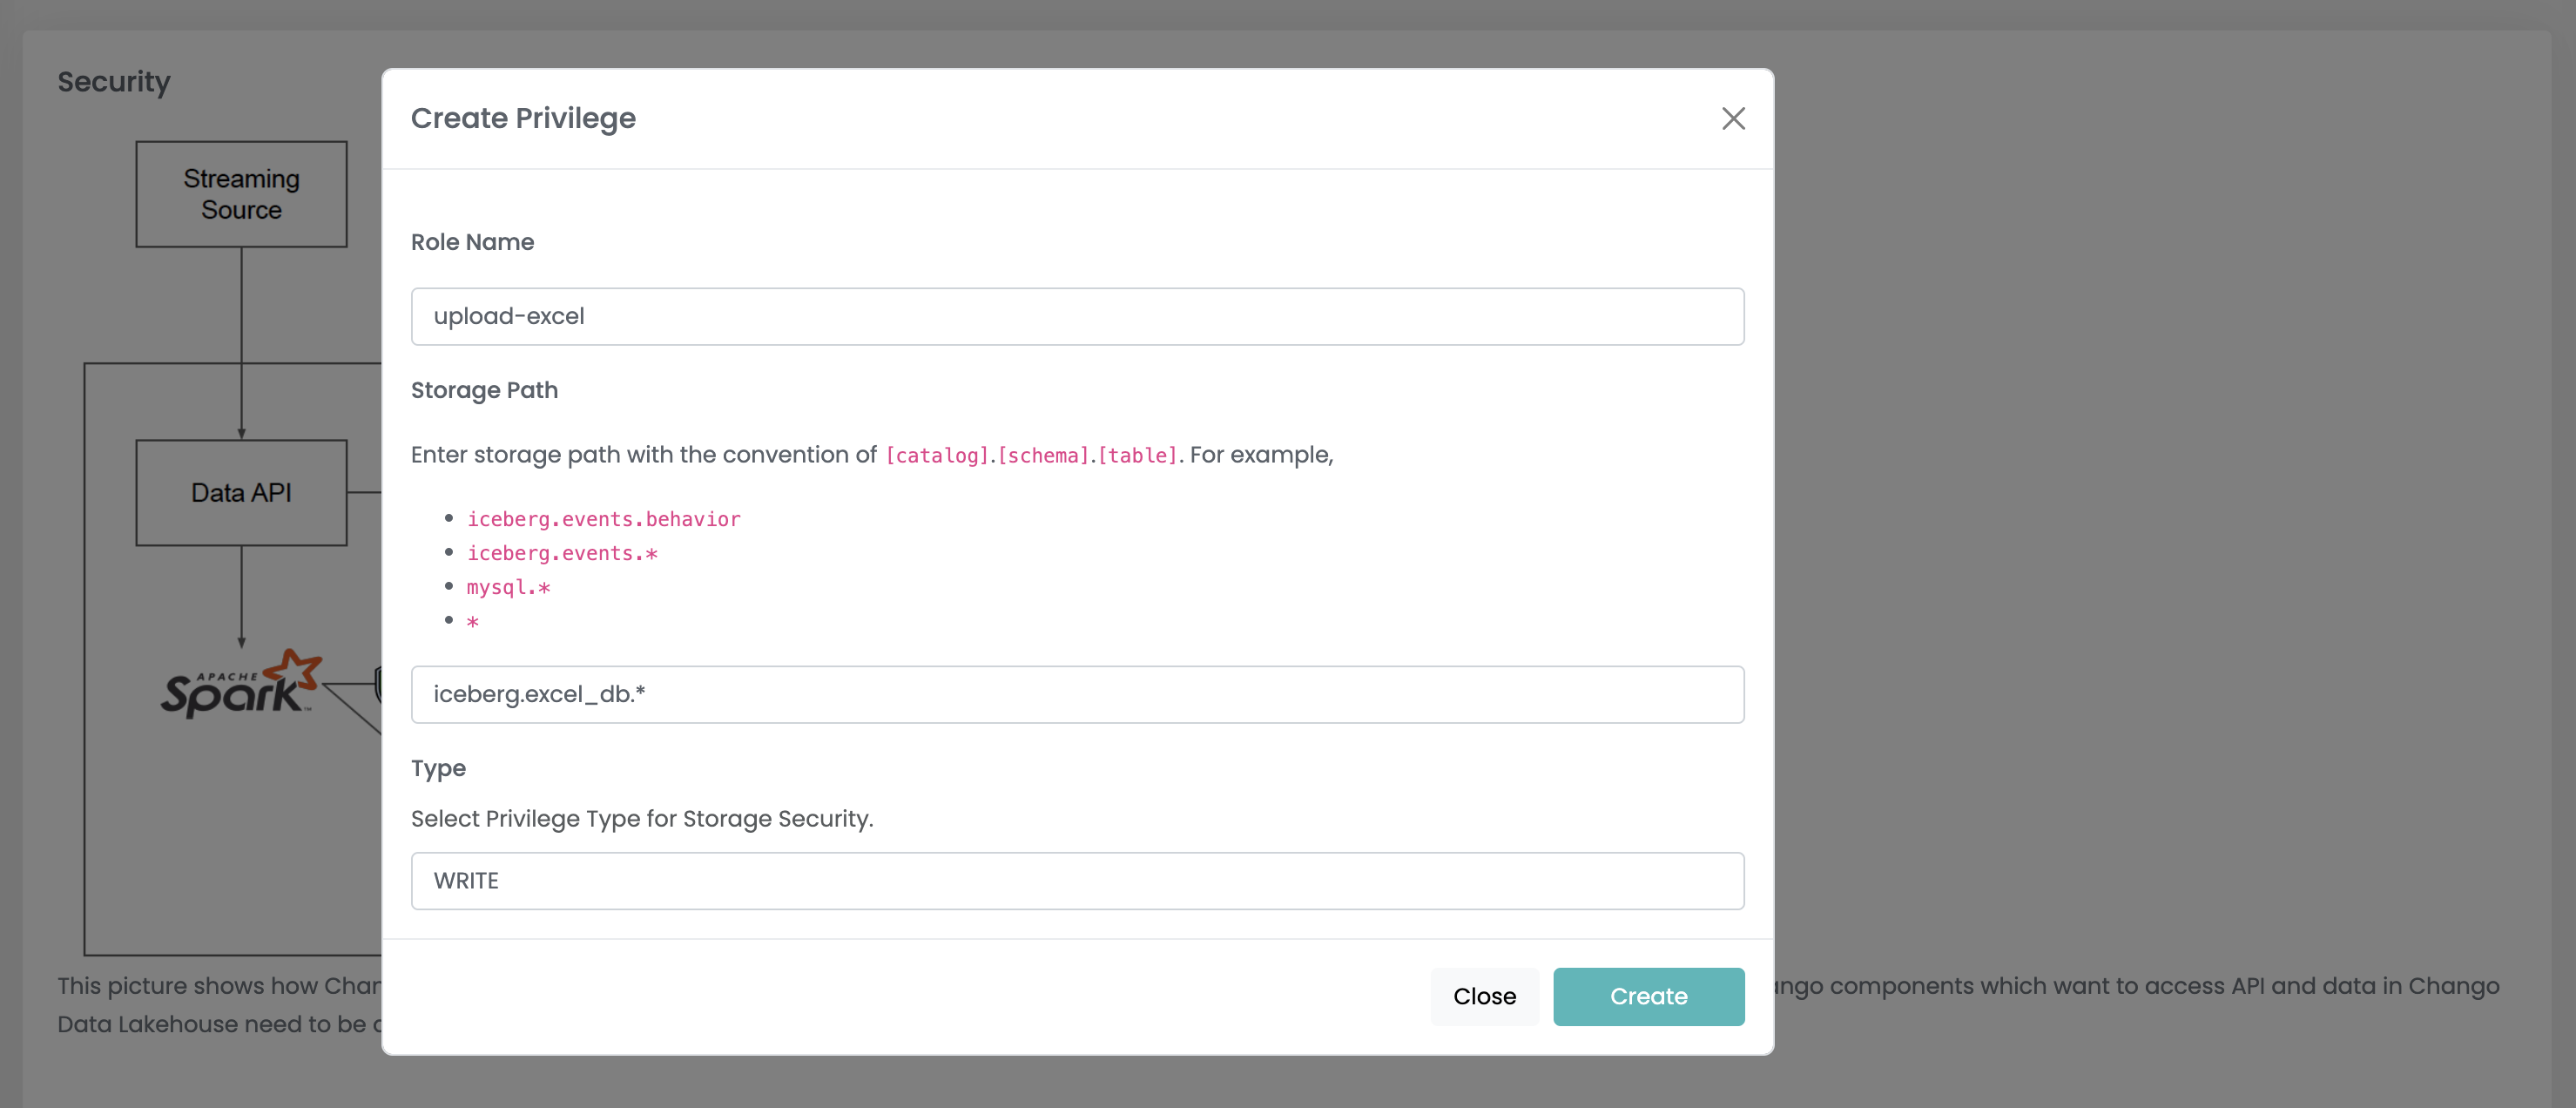Click the Data API box in diagram
The height and width of the screenshot is (1108, 2576).
pyautogui.click(x=241, y=493)
